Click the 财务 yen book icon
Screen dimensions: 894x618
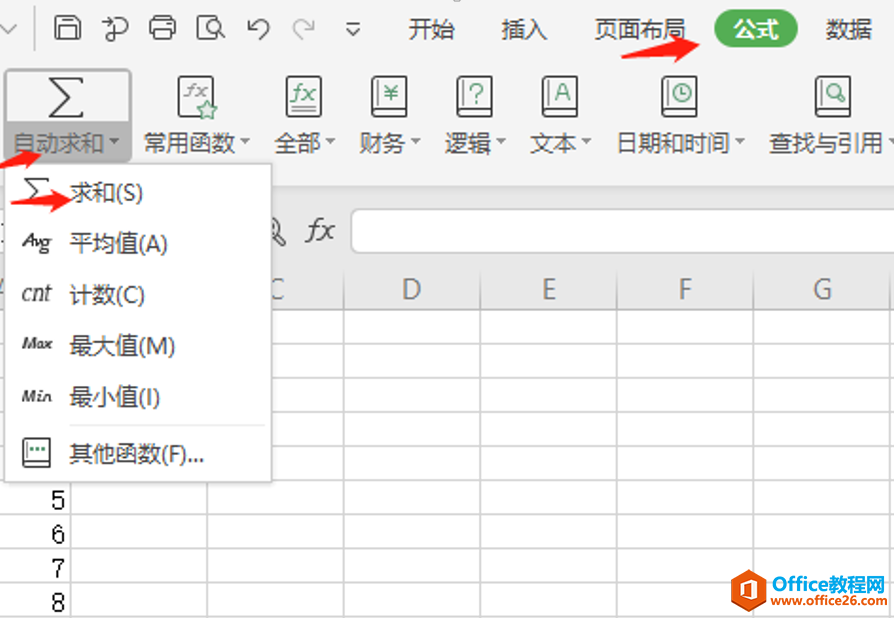coord(389,97)
